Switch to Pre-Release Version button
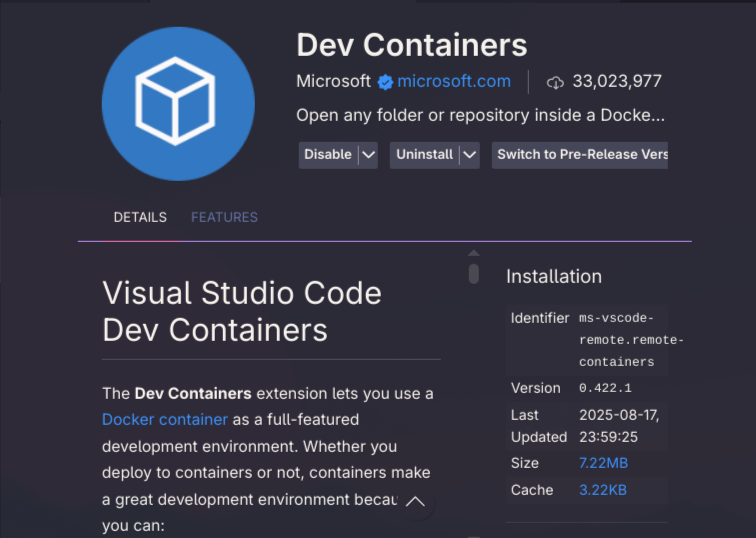 pyautogui.click(x=580, y=155)
